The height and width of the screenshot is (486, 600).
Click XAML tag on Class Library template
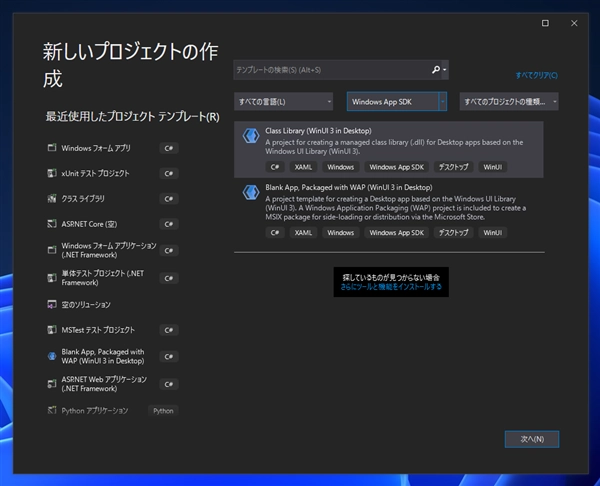303,167
